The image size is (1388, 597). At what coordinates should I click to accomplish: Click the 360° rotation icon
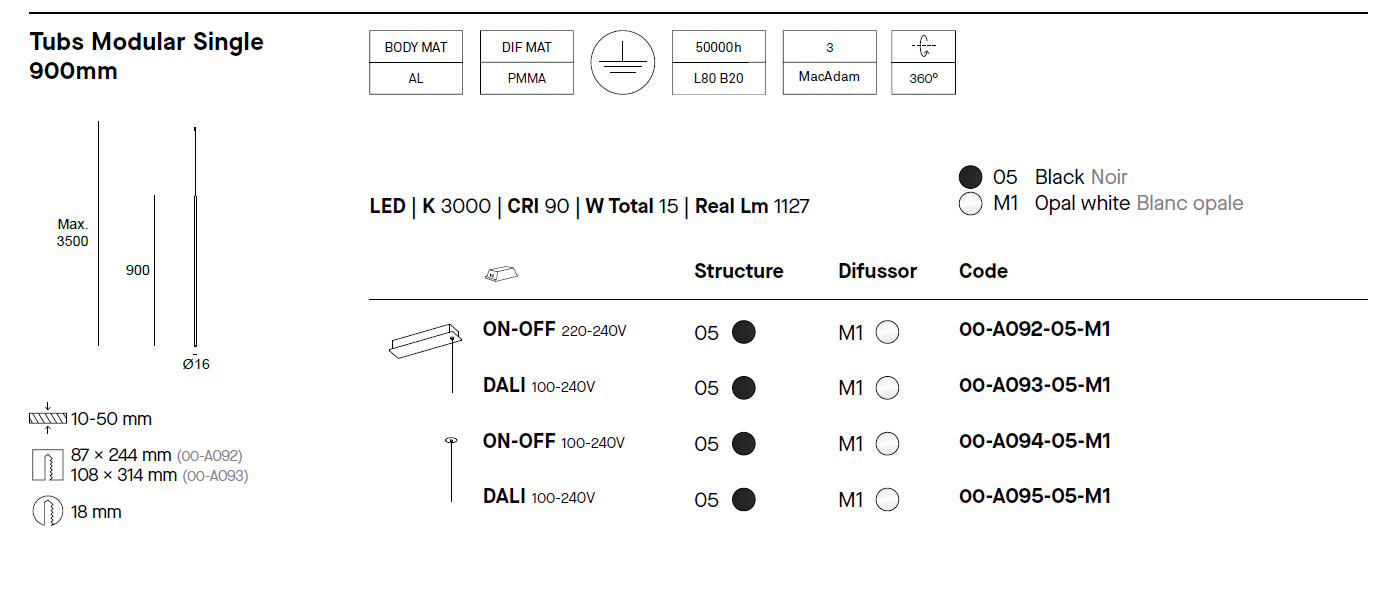pos(923,48)
